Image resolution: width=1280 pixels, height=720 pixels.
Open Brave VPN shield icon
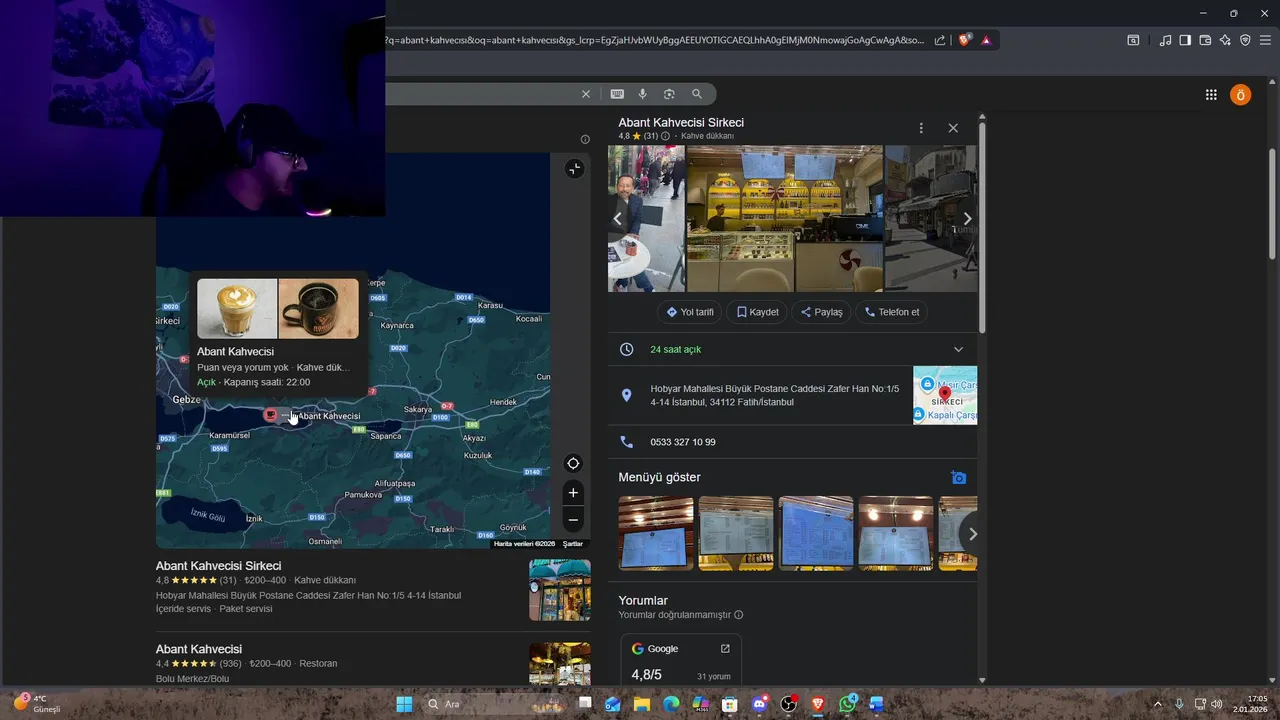pyautogui.click(x=1245, y=40)
